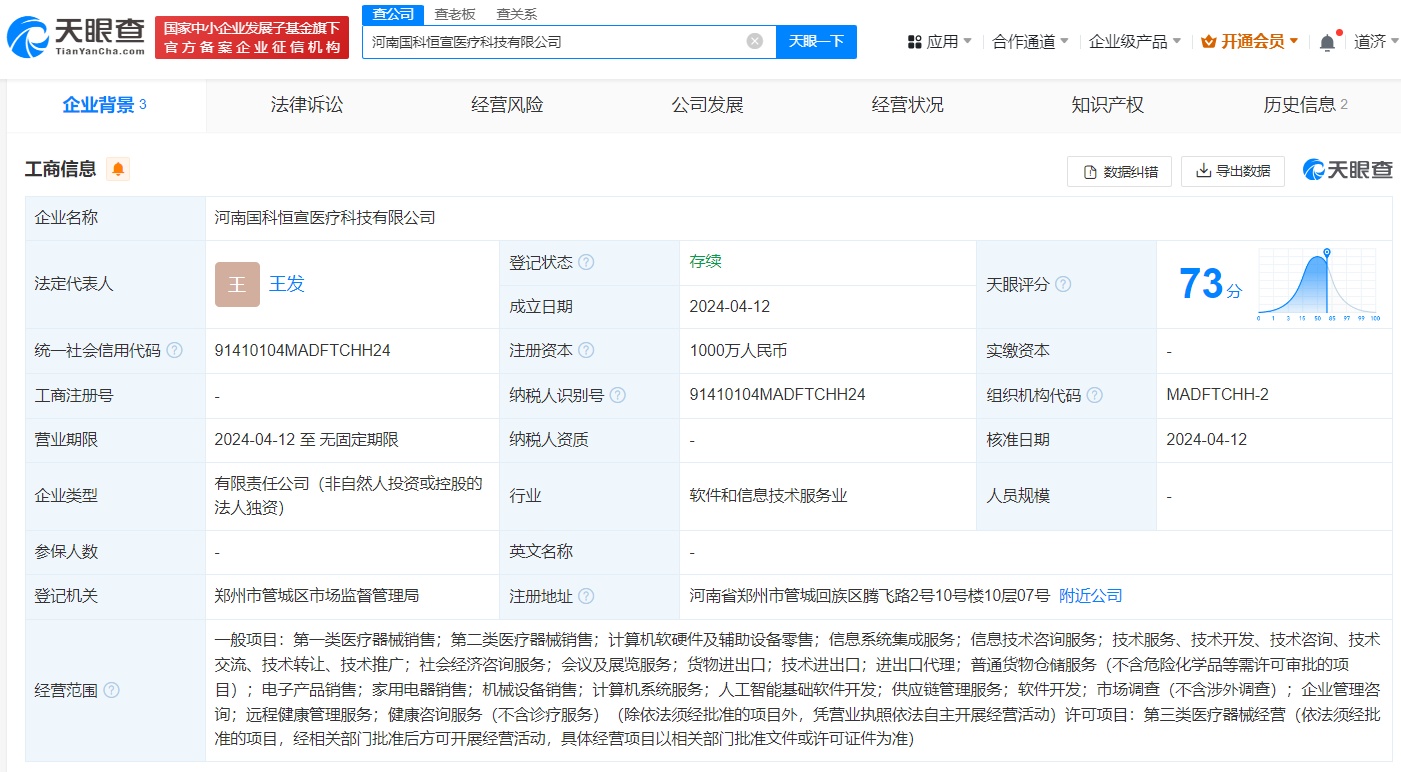Click the crown icon on 开通会员

tap(1207, 41)
